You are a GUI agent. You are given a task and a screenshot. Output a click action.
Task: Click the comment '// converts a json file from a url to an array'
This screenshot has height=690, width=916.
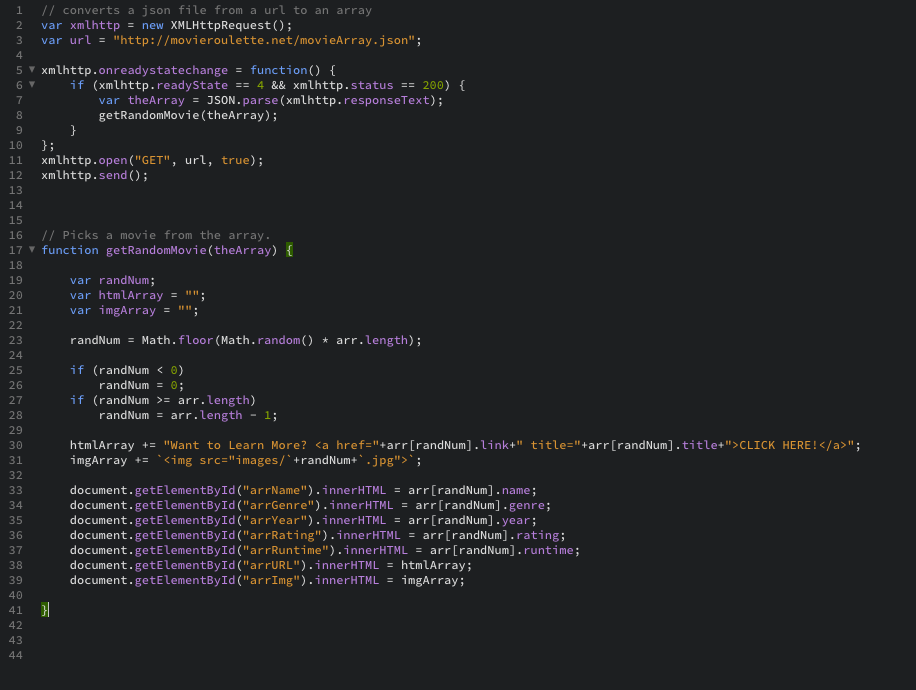coord(206,10)
